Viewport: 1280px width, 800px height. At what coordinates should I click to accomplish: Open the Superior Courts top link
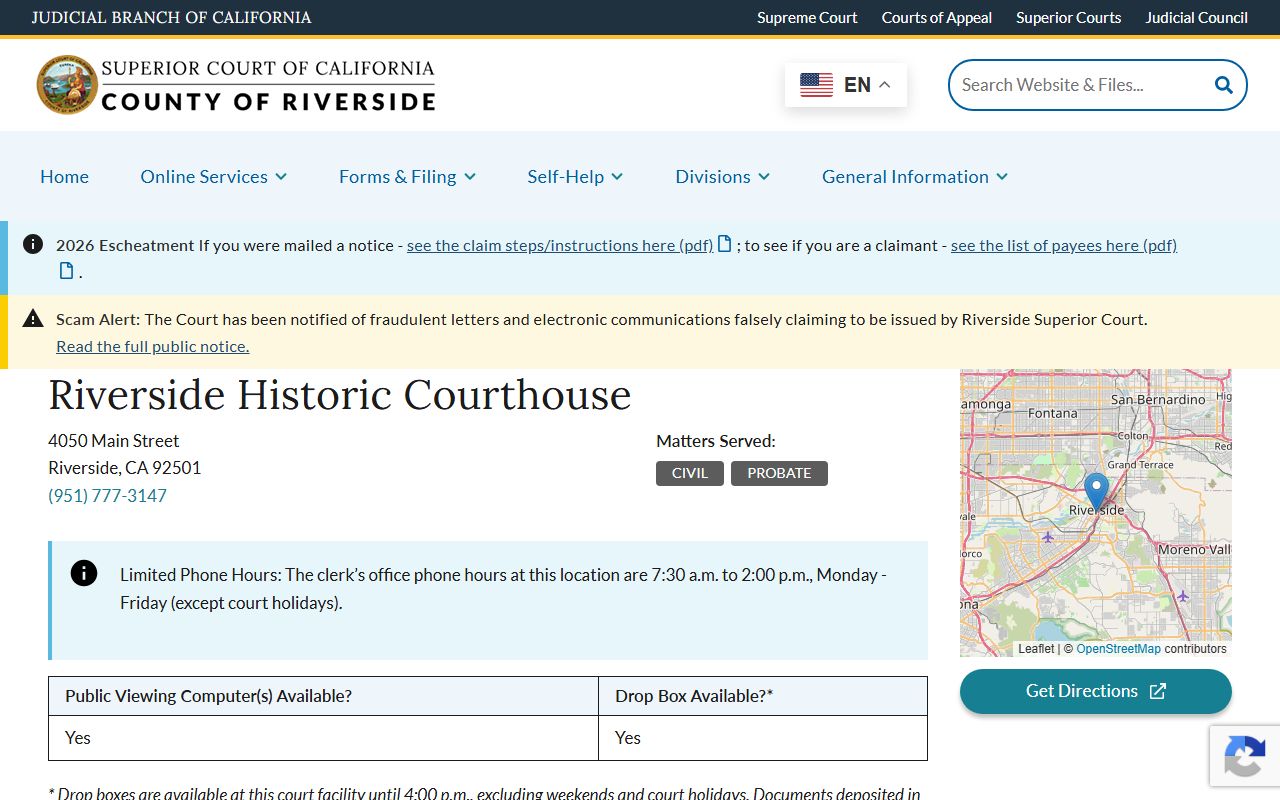tap(1068, 17)
